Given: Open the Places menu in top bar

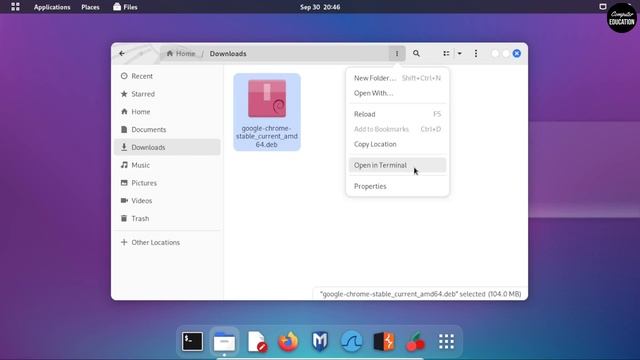Looking at the screenshot, I should (x=90, y=7).
